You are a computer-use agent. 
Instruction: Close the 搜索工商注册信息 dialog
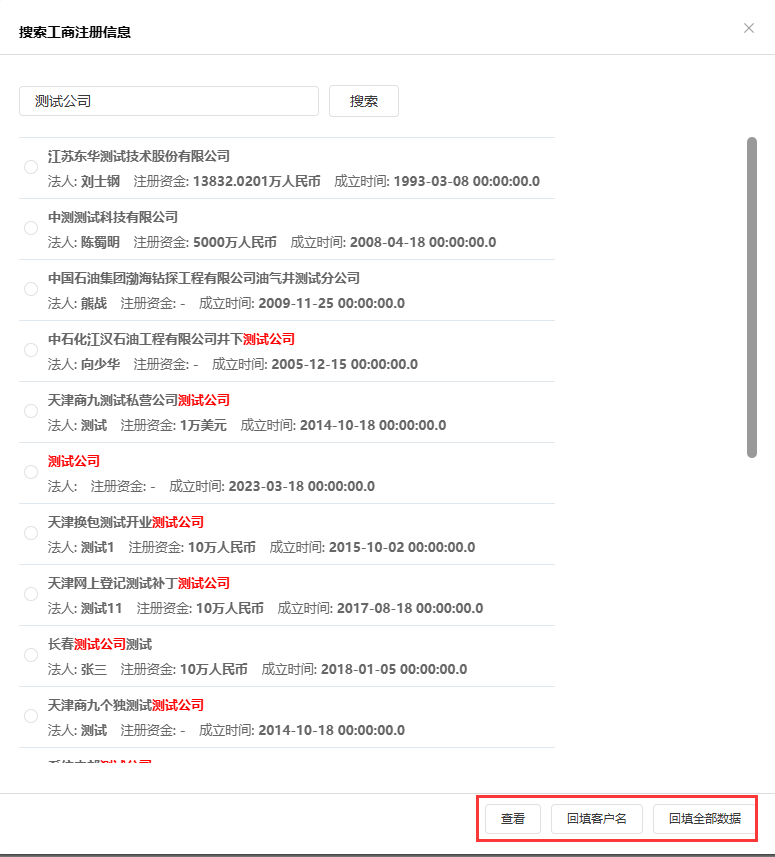click(x=749, y=28)
